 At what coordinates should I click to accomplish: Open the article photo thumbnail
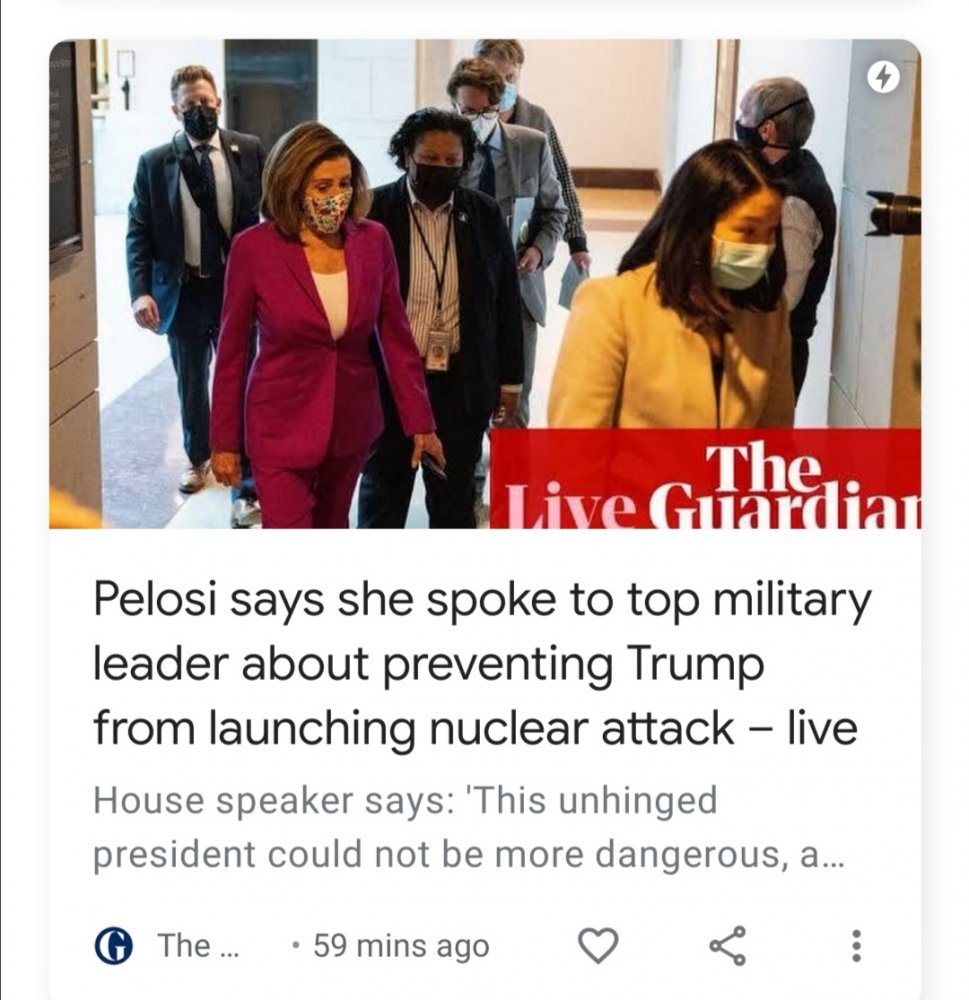pos(485,284)
